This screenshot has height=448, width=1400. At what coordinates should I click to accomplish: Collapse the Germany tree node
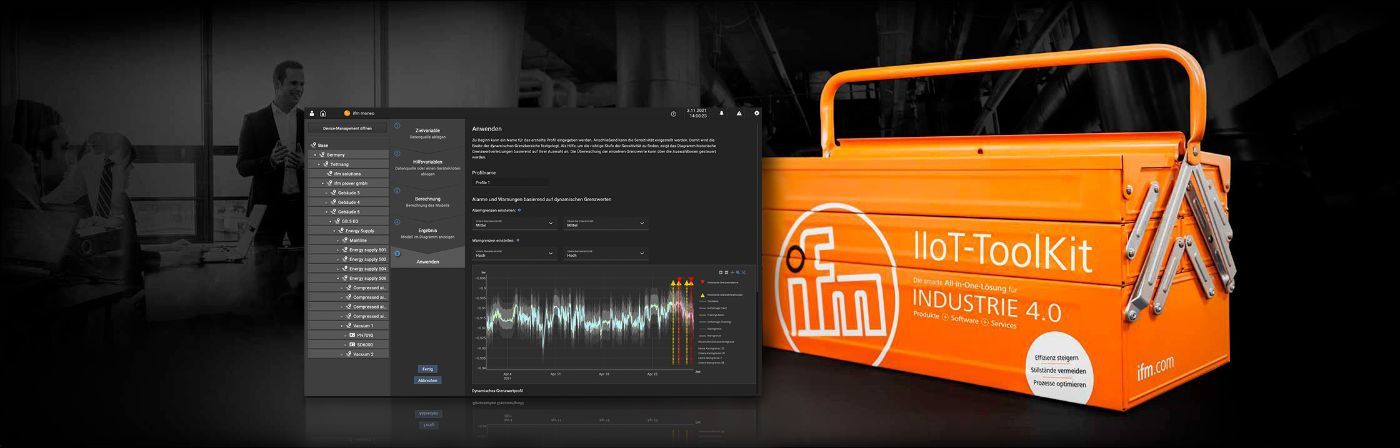coord(315,155)
